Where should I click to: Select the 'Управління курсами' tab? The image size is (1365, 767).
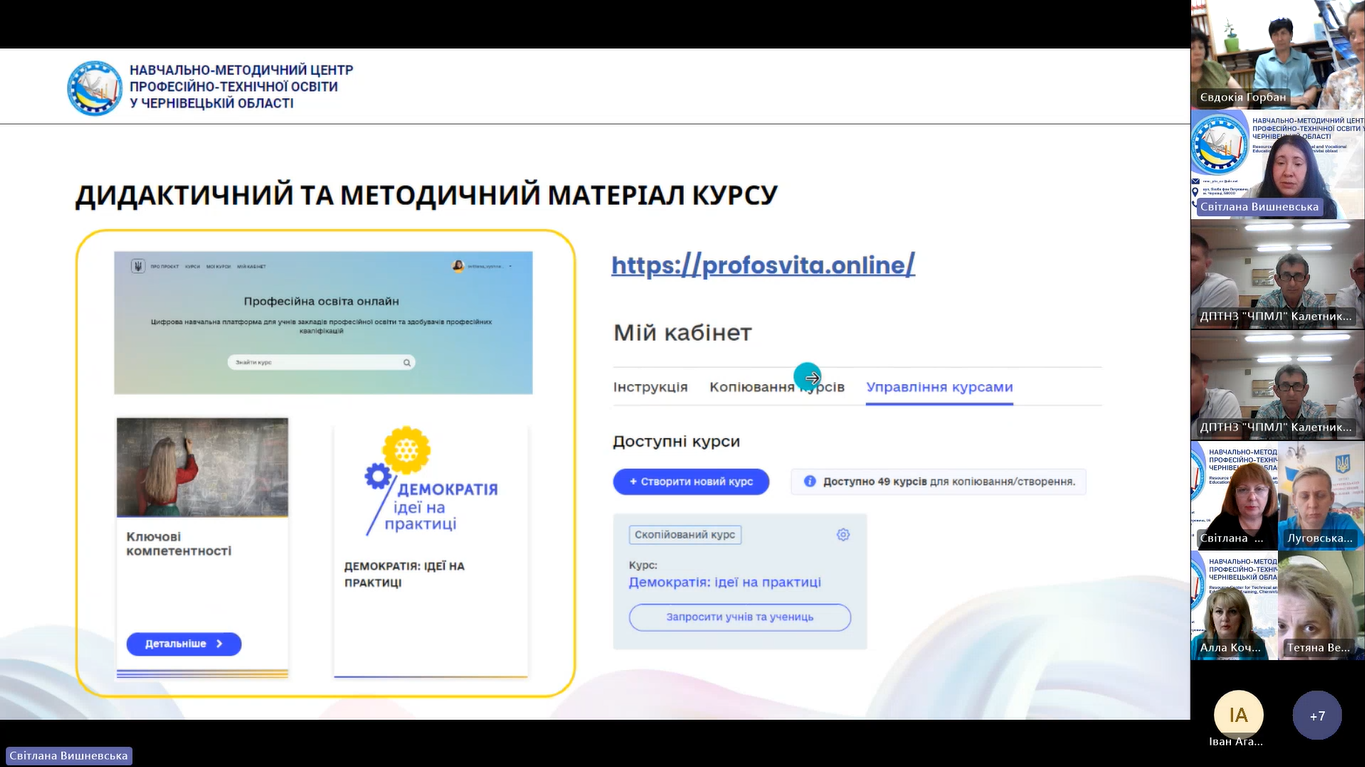tap(939, 387)
